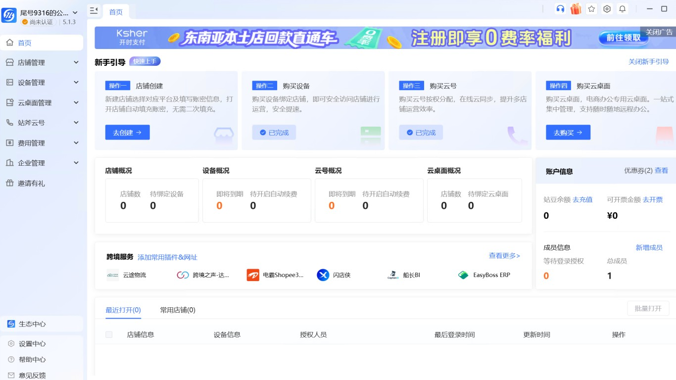Open 生态中心 in the sidebar menu

tap(42, 324)
